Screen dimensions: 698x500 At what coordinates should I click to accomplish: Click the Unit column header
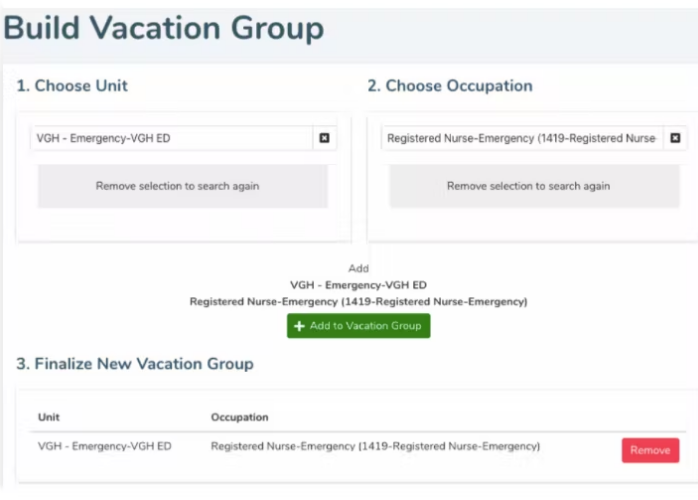coord(48,417)
